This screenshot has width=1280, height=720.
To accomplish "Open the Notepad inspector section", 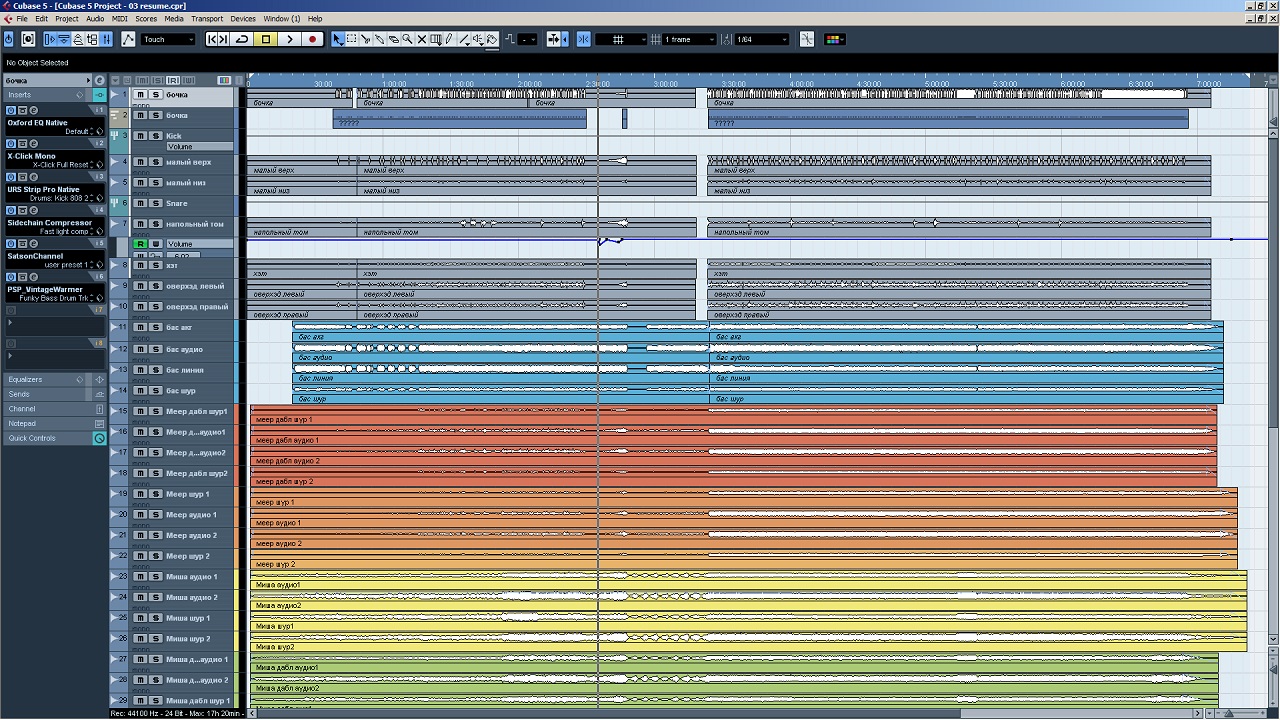I will [54, 424].
